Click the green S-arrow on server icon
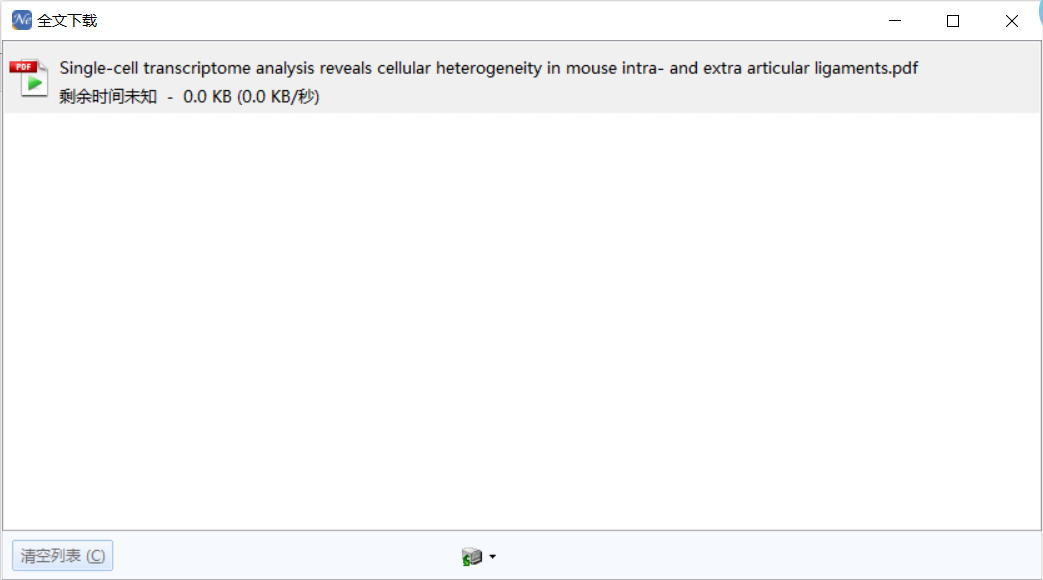Image resolution: width=1043 pixels, height=580 pixels. [467, 561]
